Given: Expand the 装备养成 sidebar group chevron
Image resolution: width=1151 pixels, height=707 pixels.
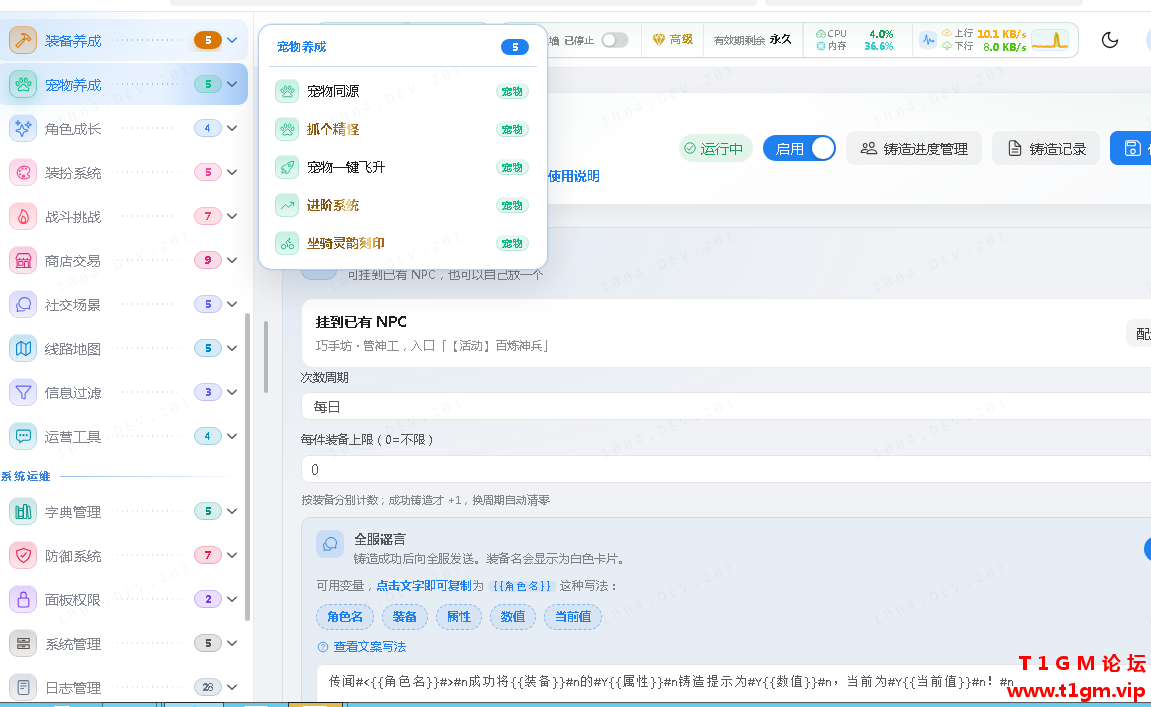Looking at the screenshot, I should (x=232, y=40).
